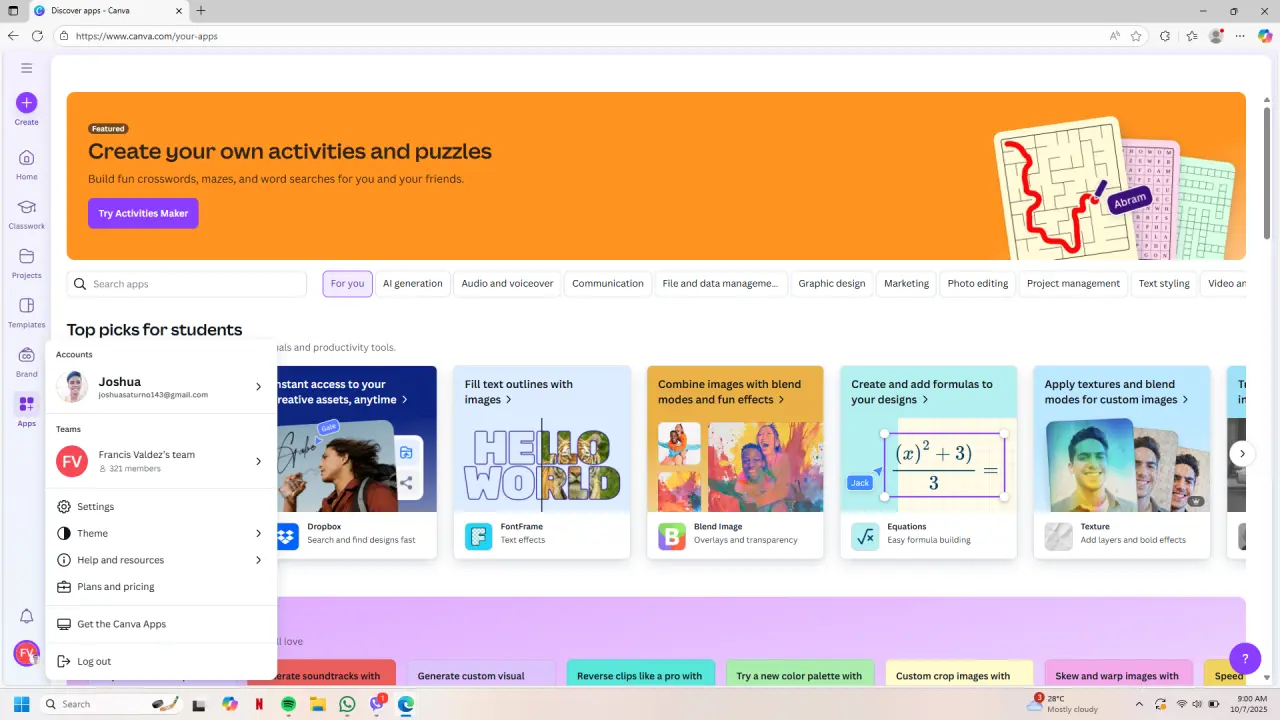Switch to the Graphic design category tab

832,284
